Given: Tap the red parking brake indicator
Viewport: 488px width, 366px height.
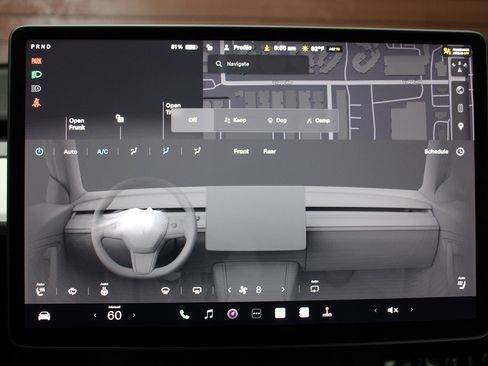Looking at the screenshot, I should (36, 61).
